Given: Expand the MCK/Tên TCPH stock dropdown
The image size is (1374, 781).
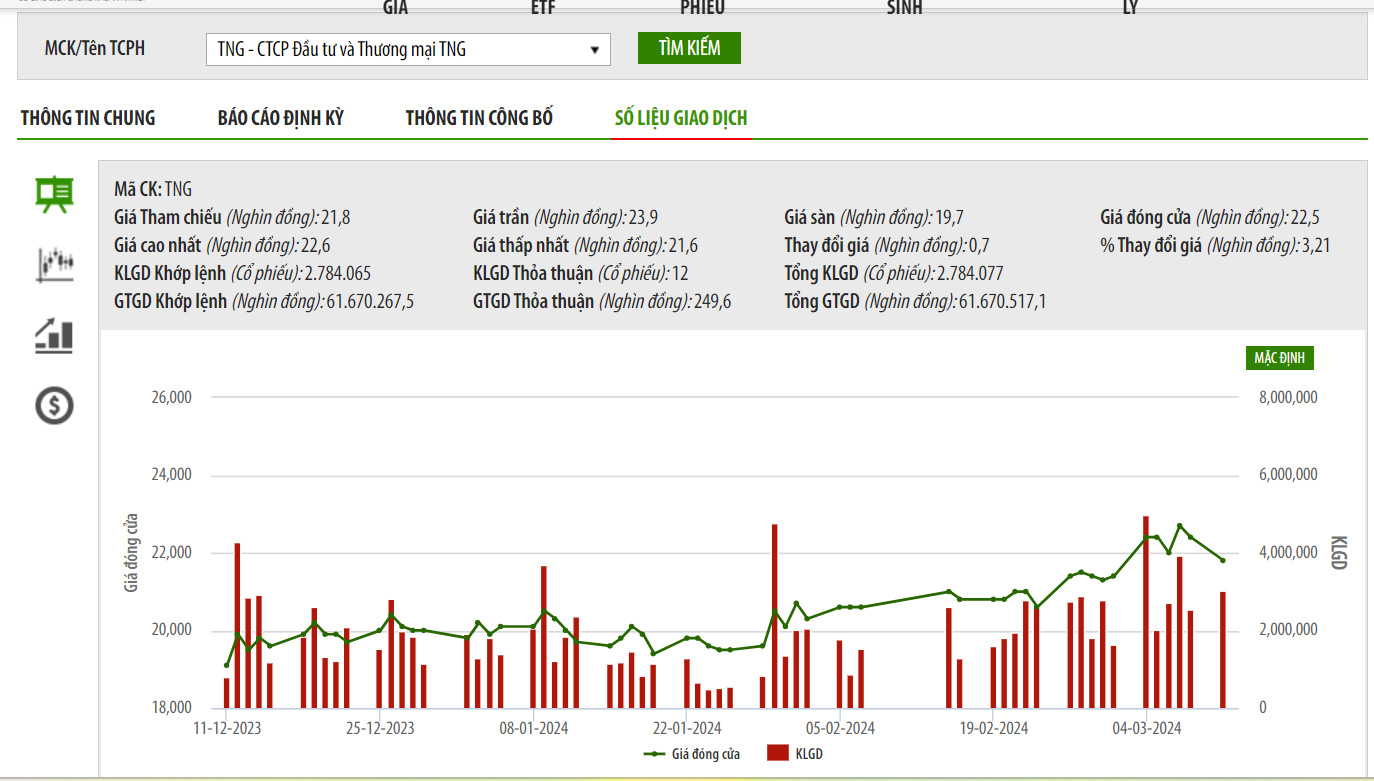Looking at the screenshot, I should pos(407,49).
